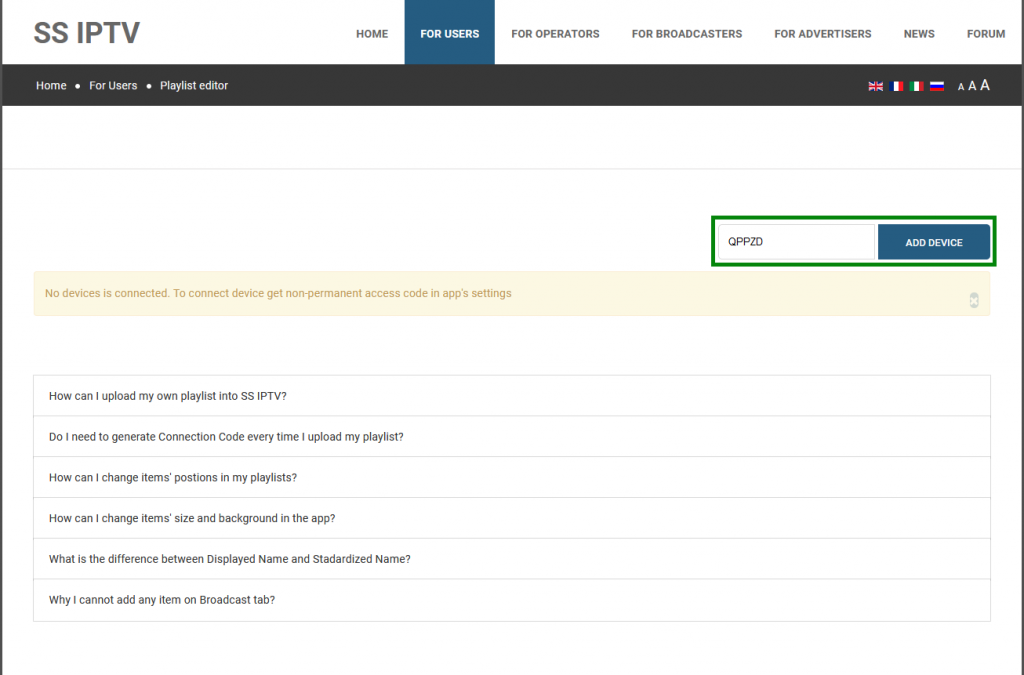Click the Home breadcrumb link

[51, 86]
